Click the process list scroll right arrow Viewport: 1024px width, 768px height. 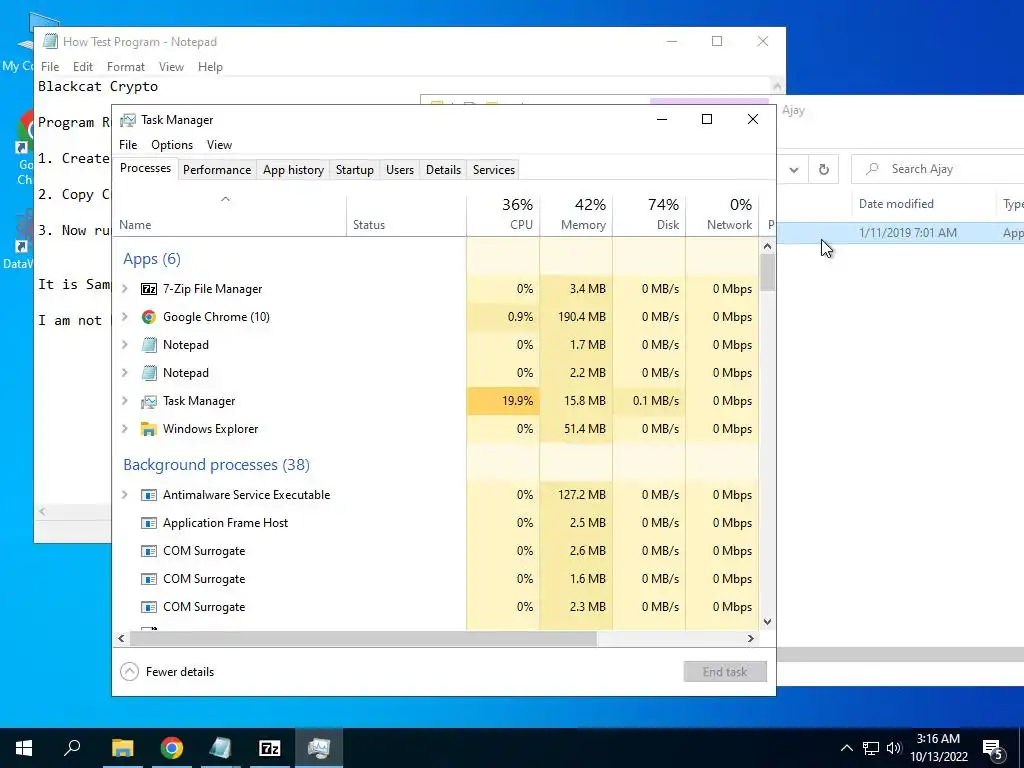tap(751, 638)
